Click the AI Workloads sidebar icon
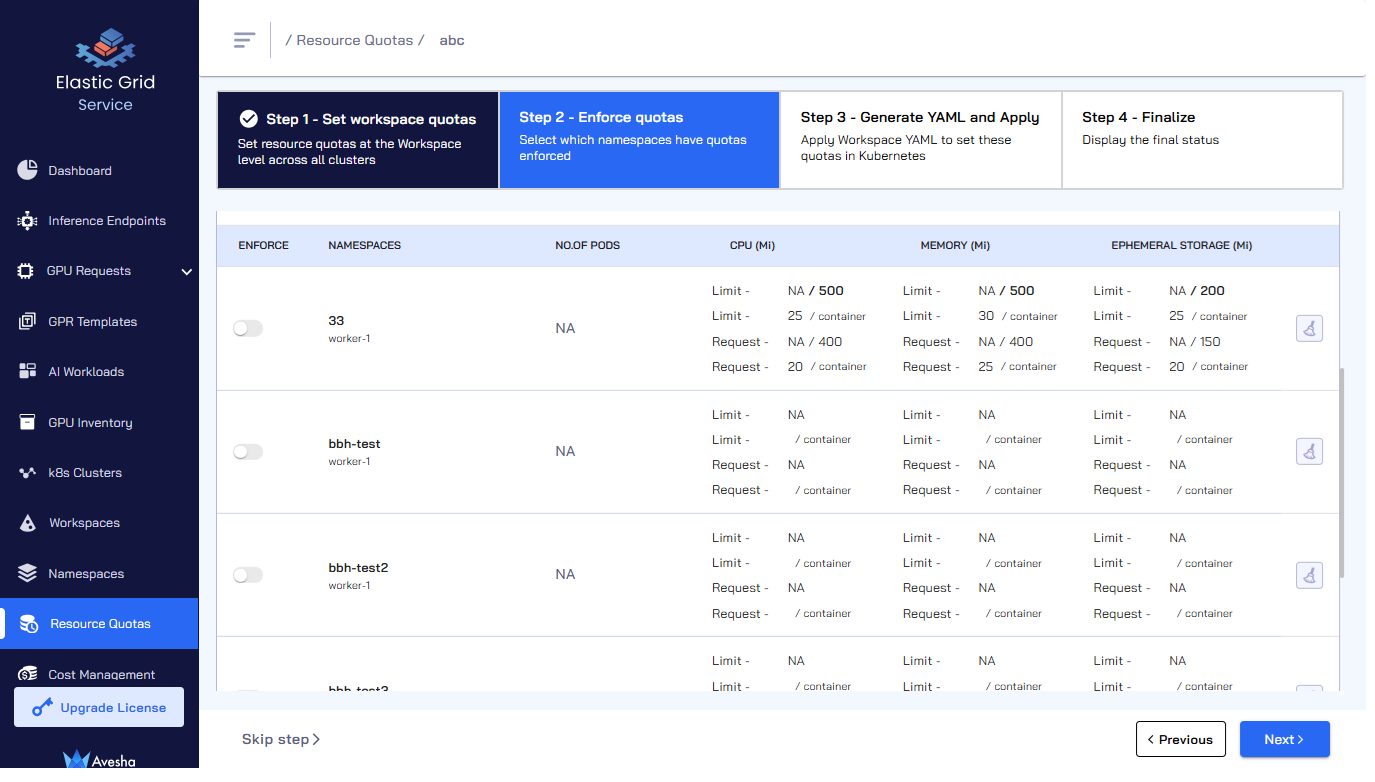 tap(28, 372)
